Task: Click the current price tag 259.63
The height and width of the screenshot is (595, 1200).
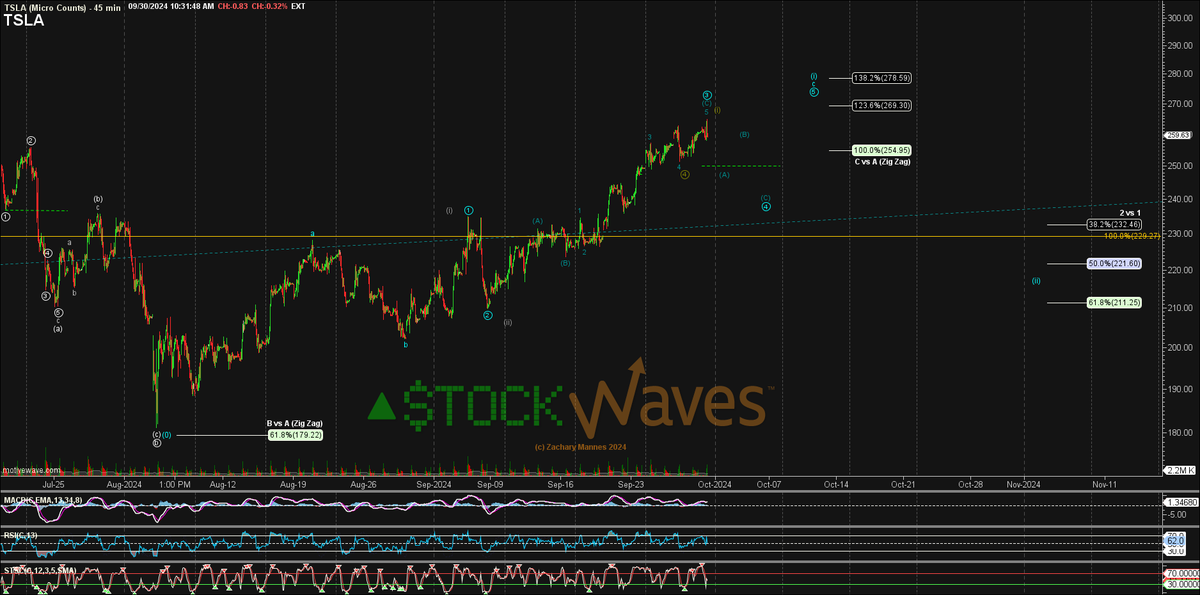Action: 1178,135
